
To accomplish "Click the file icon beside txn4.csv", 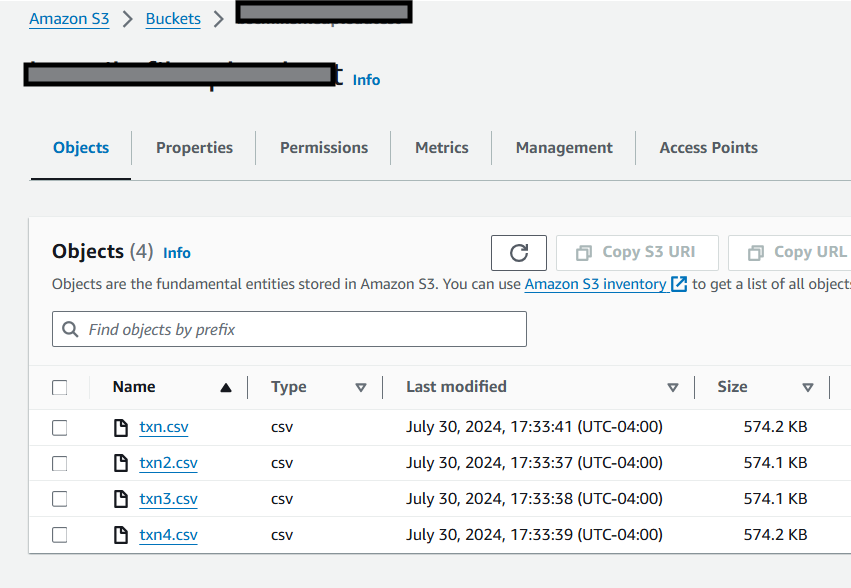I will click(120, 535).
